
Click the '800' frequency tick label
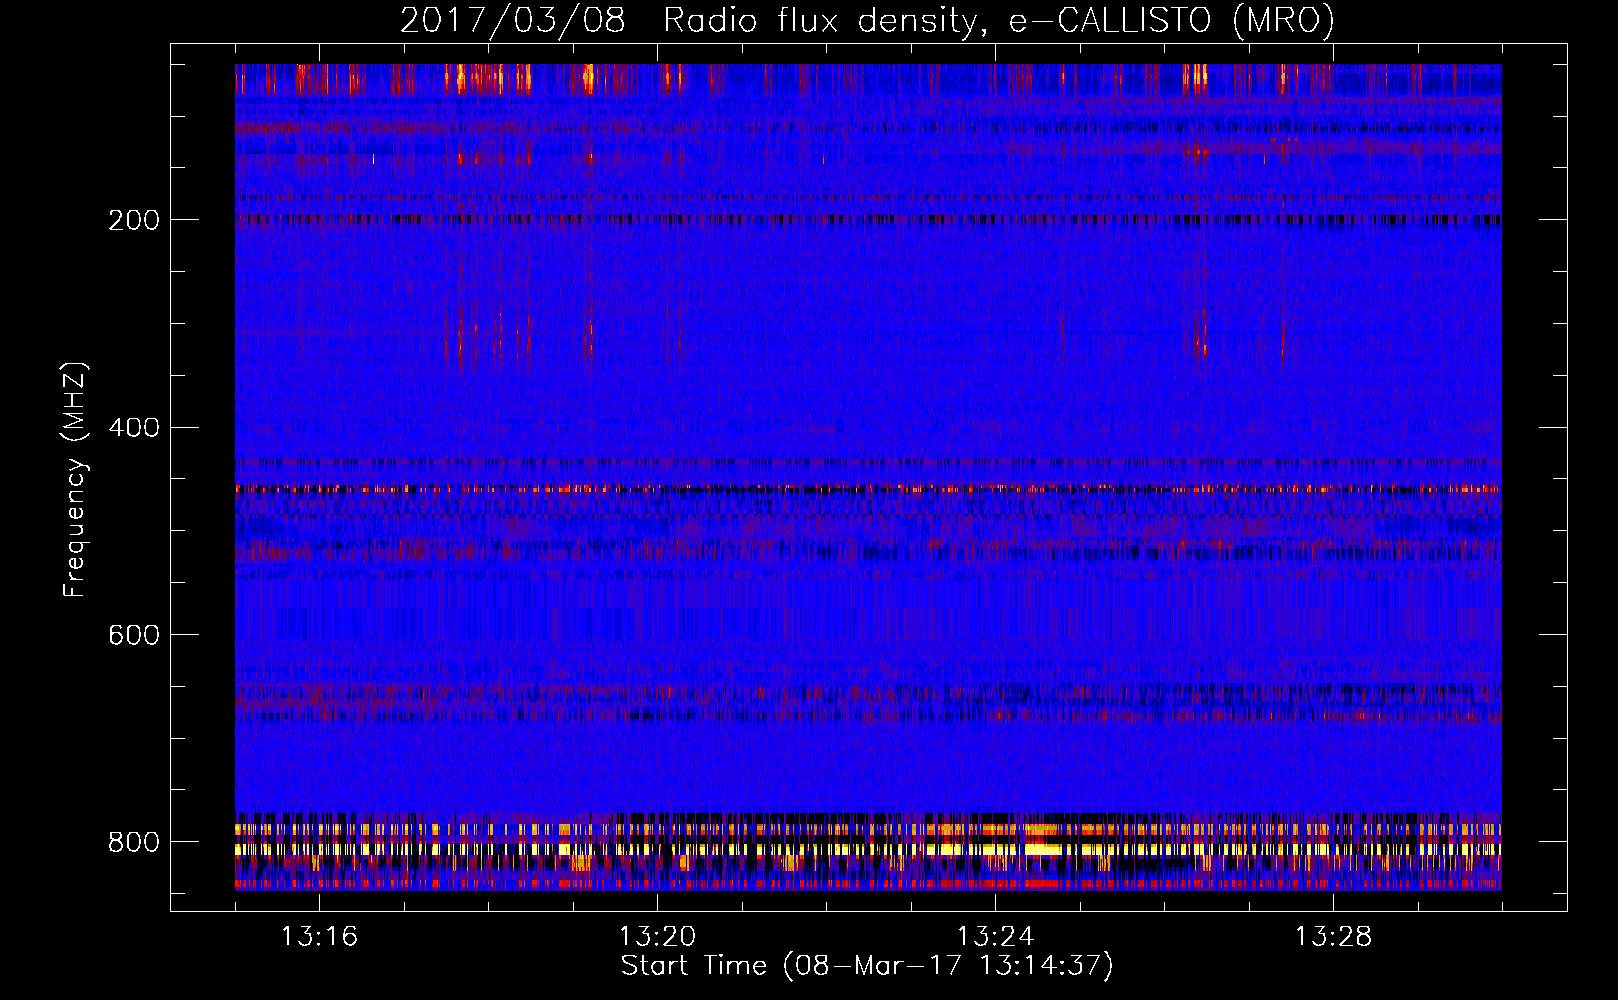click(134, 843)
